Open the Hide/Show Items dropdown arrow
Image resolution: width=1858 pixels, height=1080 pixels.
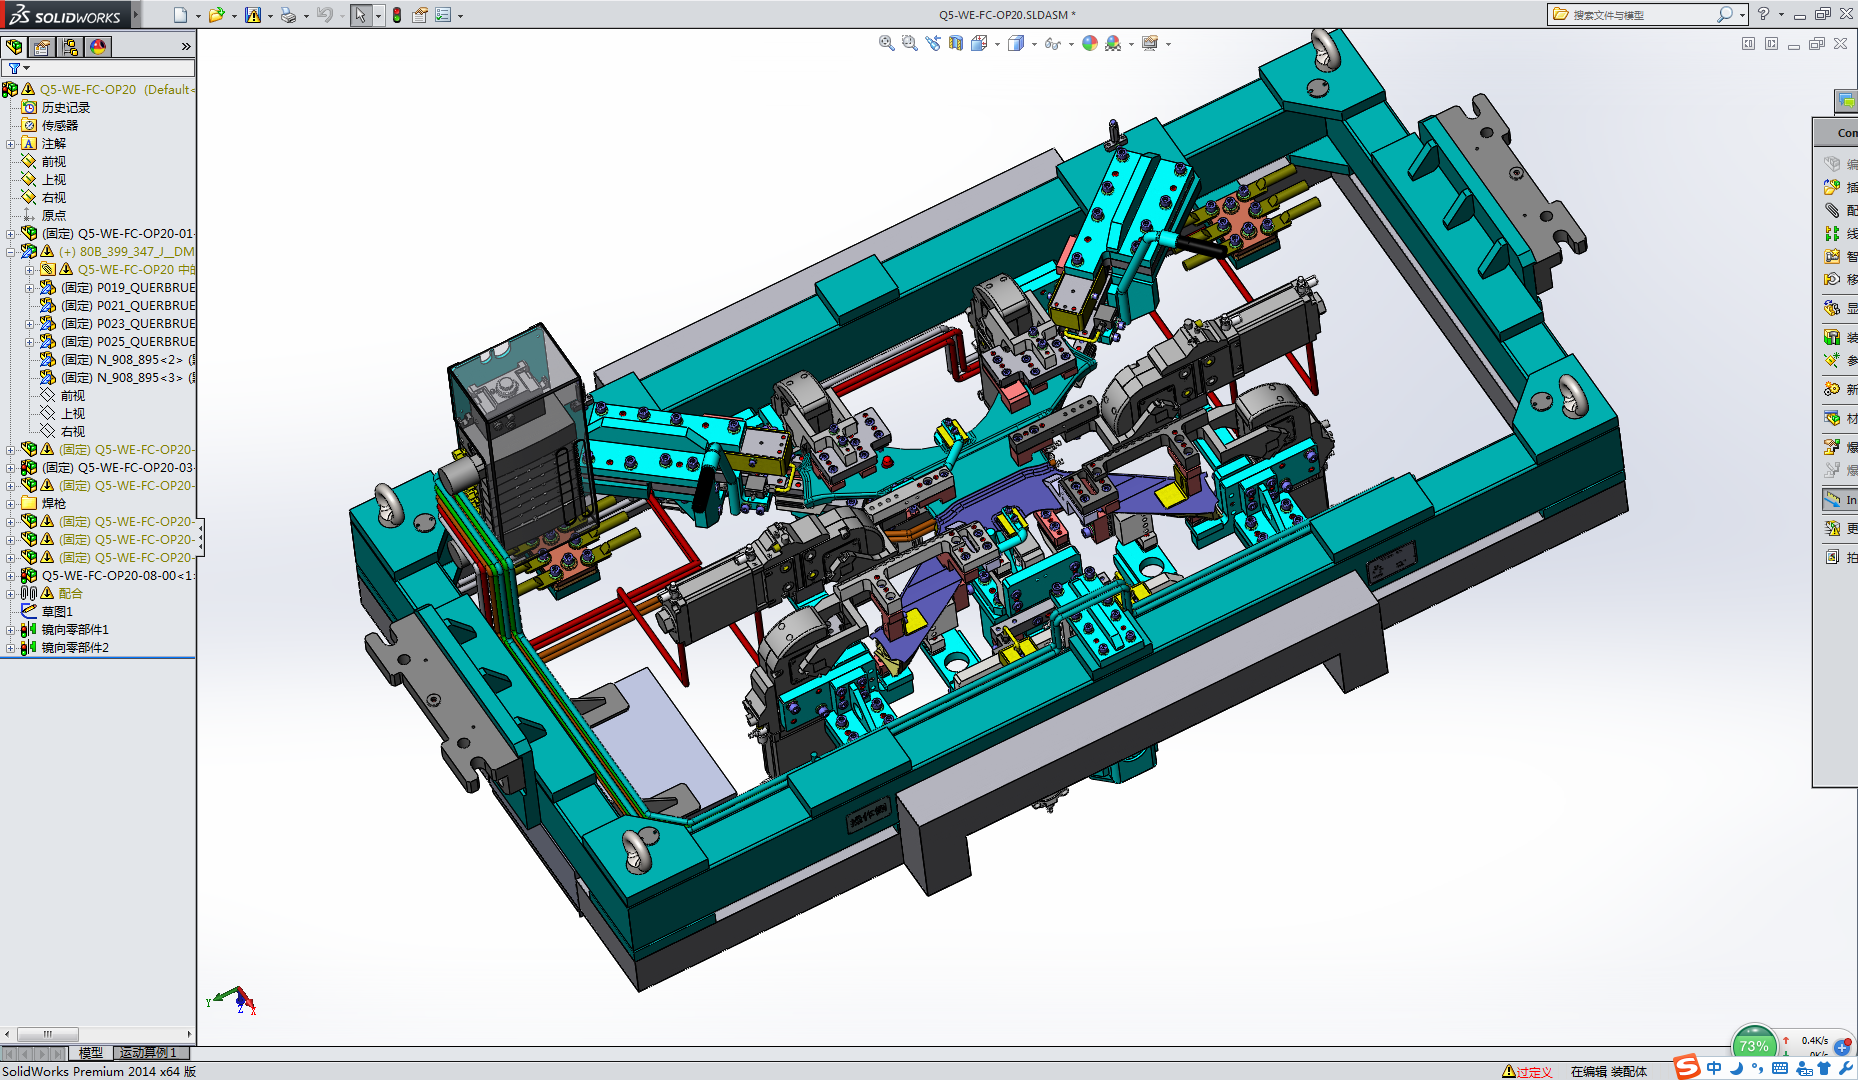point(1071,44)
